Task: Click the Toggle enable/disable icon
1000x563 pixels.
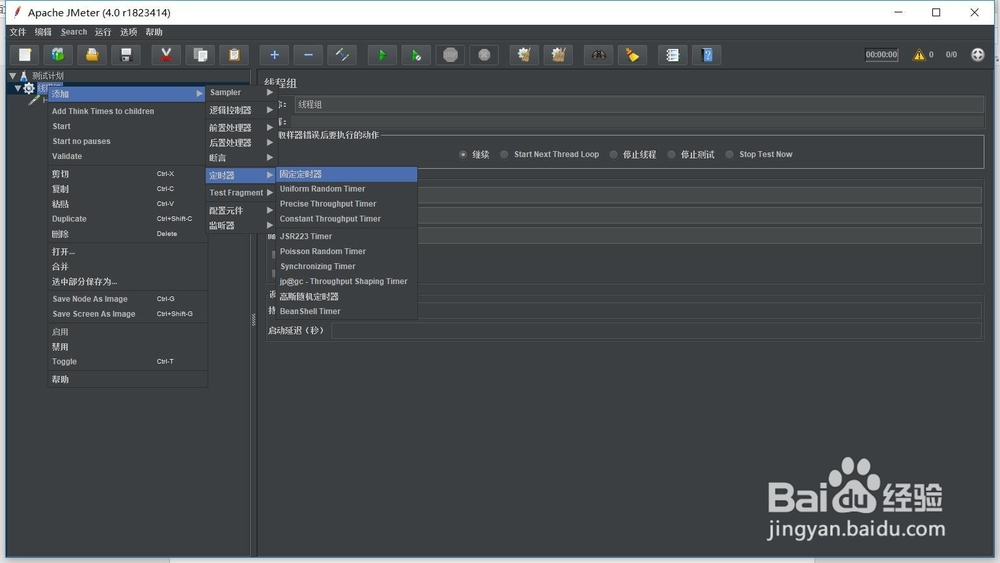Action: [x=342, y=55]
